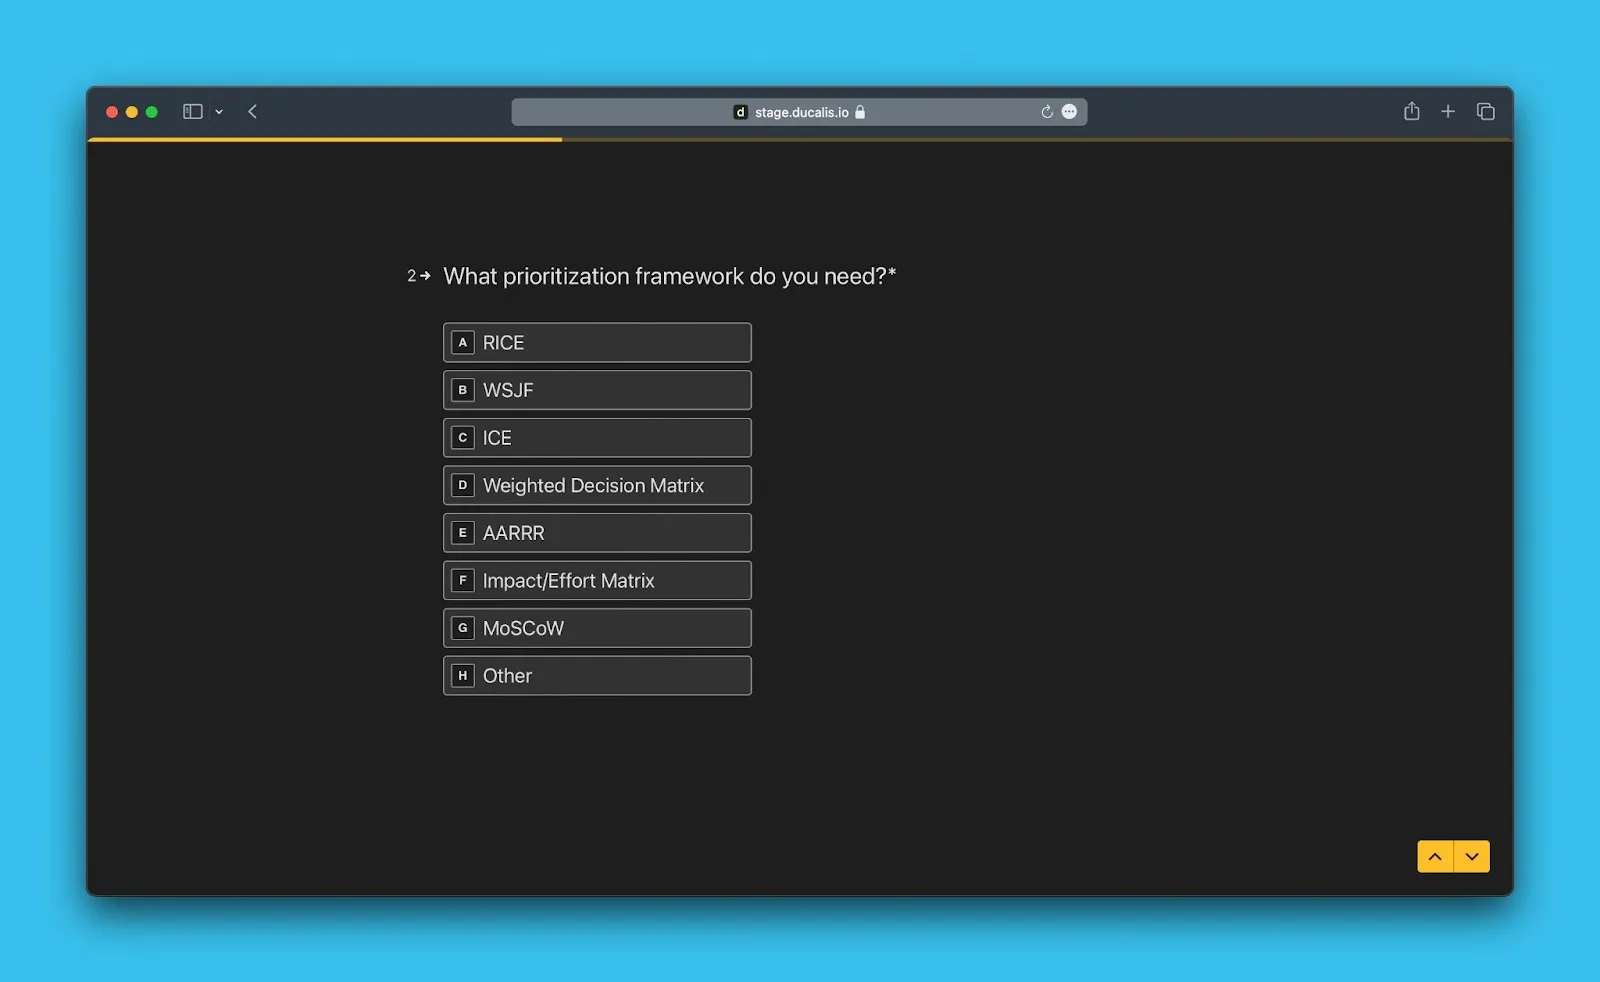The image size is (1600, 982).
Task: Select the RICE framework option
Action: pos(597,343)
